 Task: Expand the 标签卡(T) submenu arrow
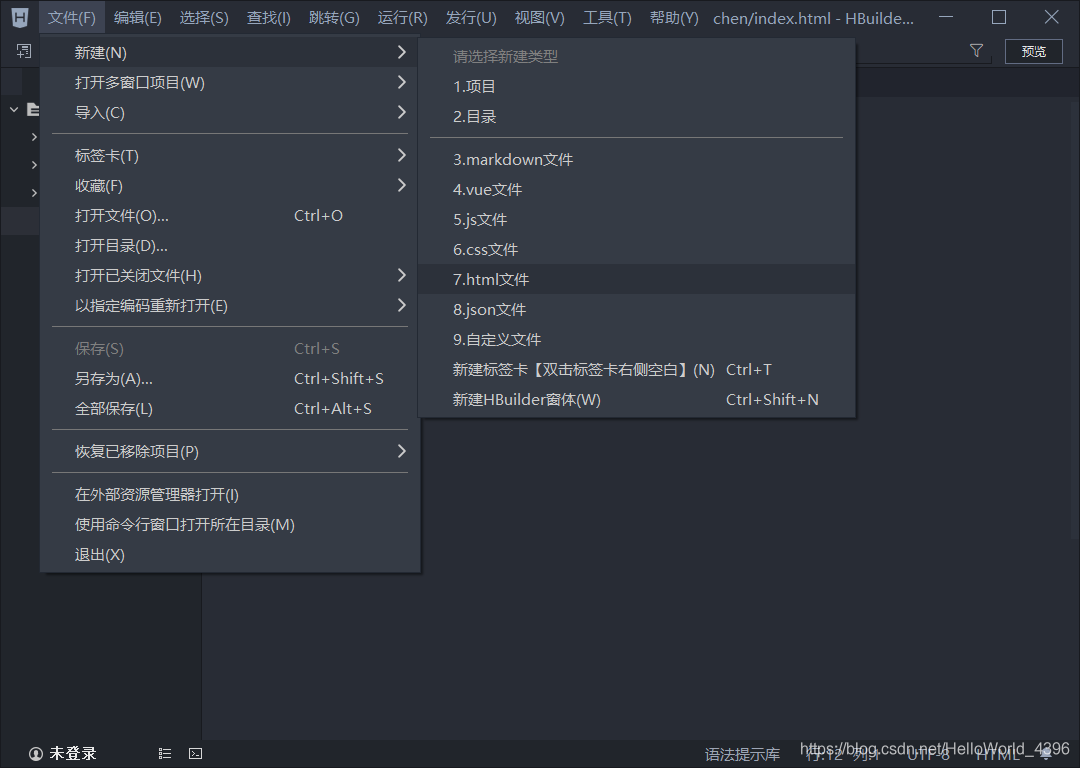pos(402,156)
